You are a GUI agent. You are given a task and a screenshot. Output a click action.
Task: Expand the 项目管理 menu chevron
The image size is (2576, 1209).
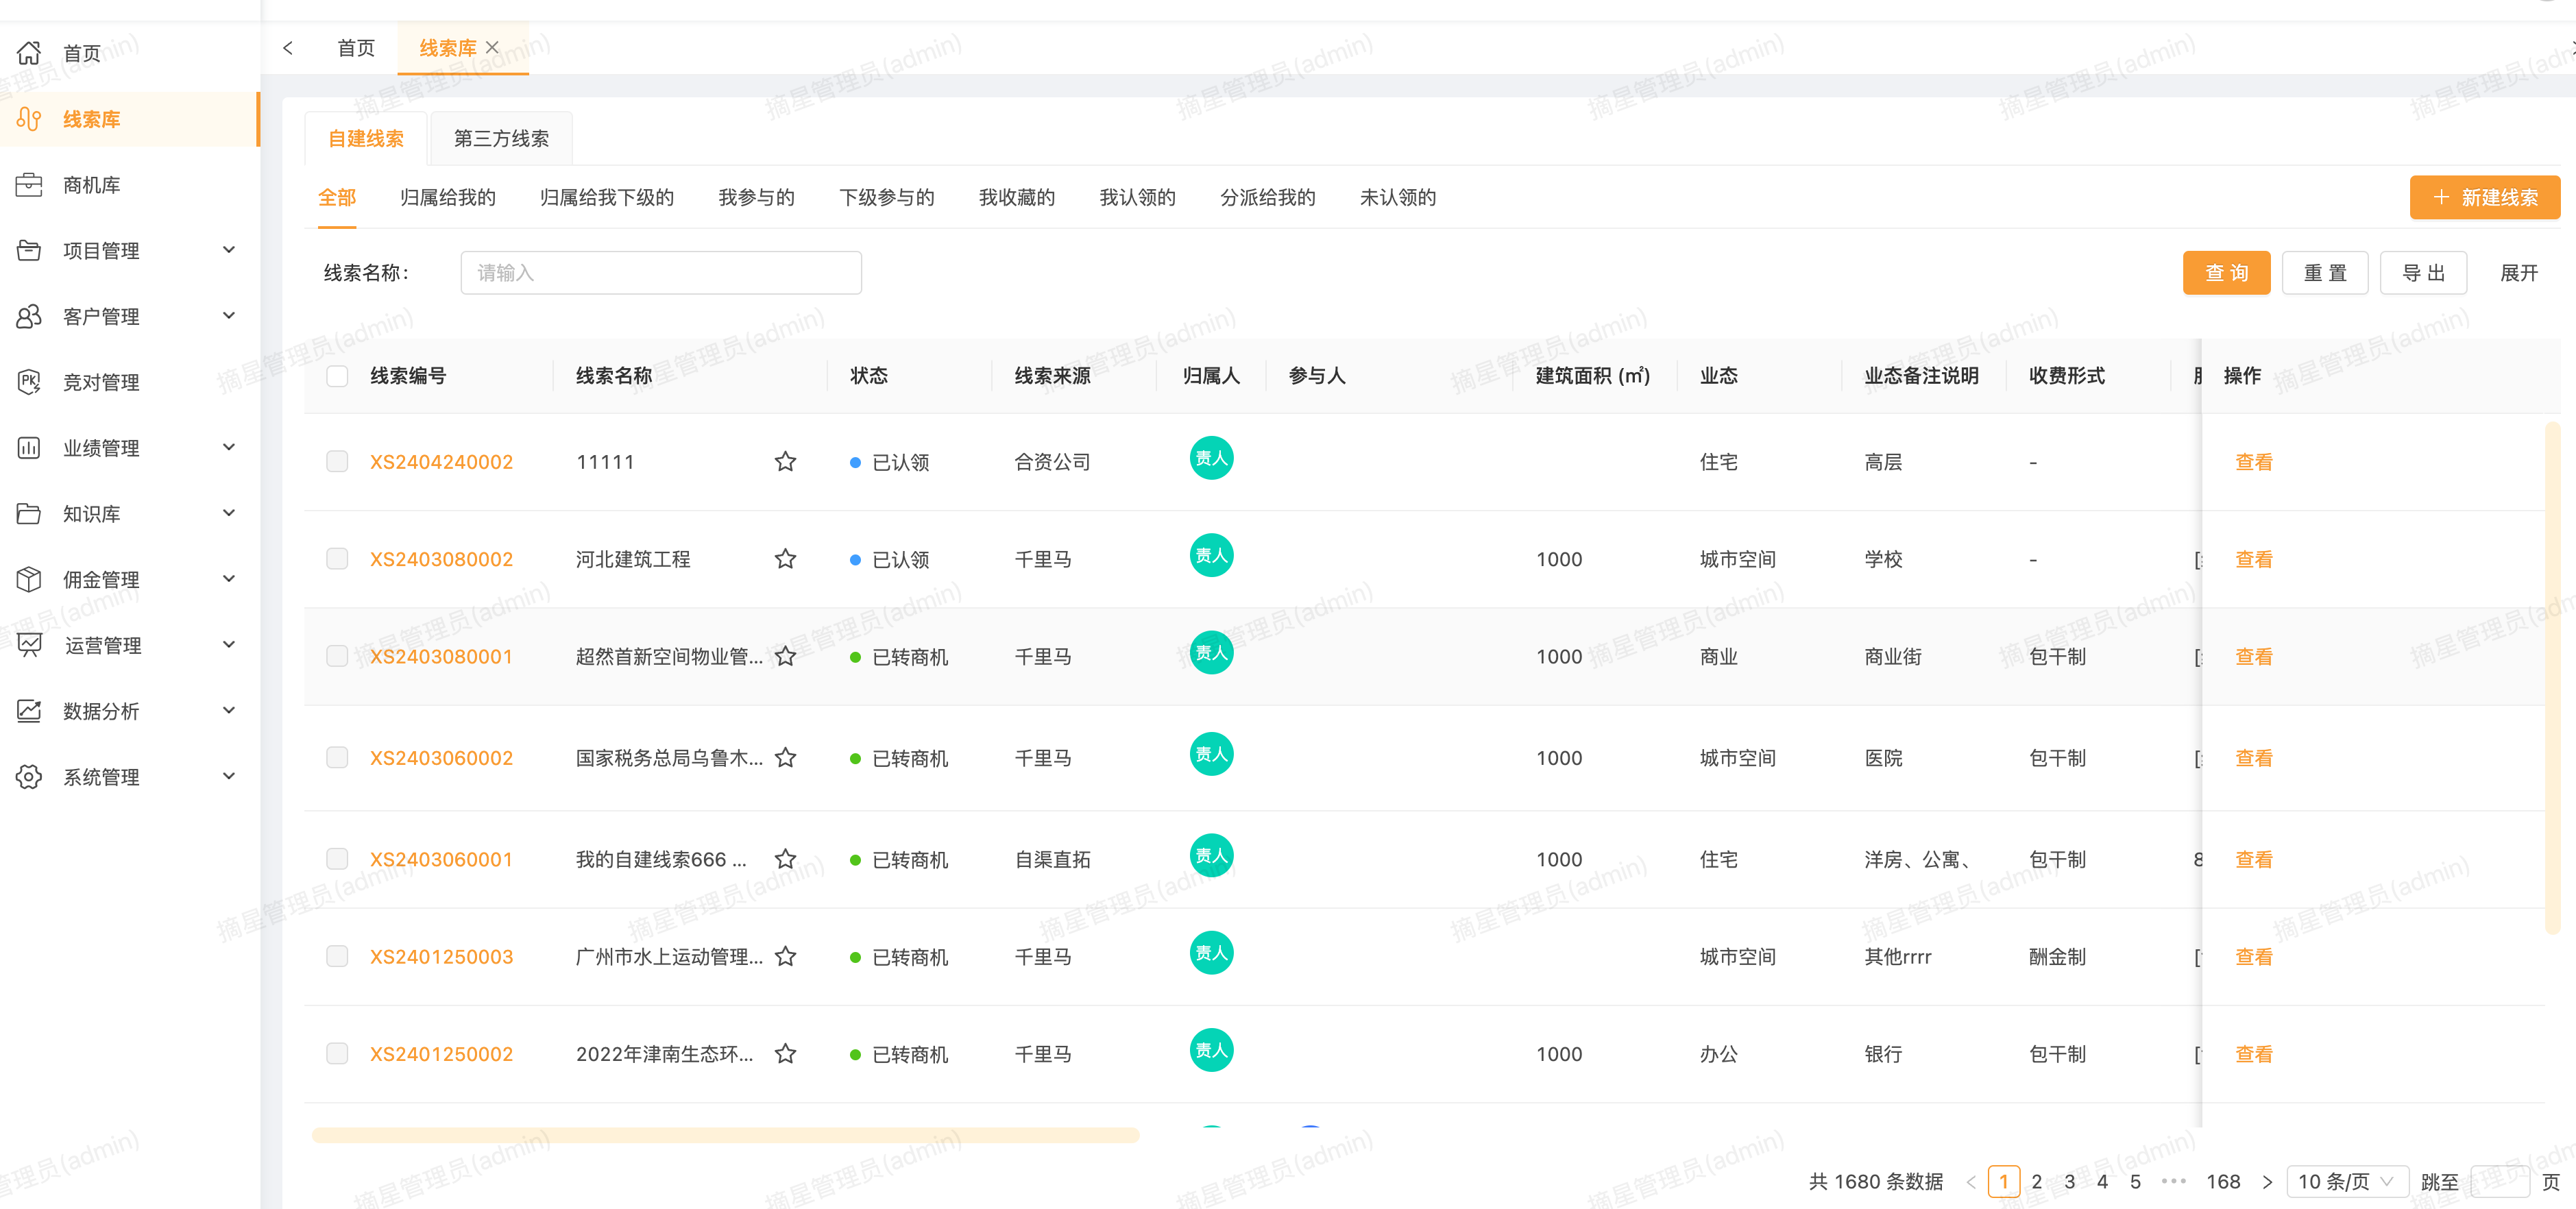[x=229, y=250]
